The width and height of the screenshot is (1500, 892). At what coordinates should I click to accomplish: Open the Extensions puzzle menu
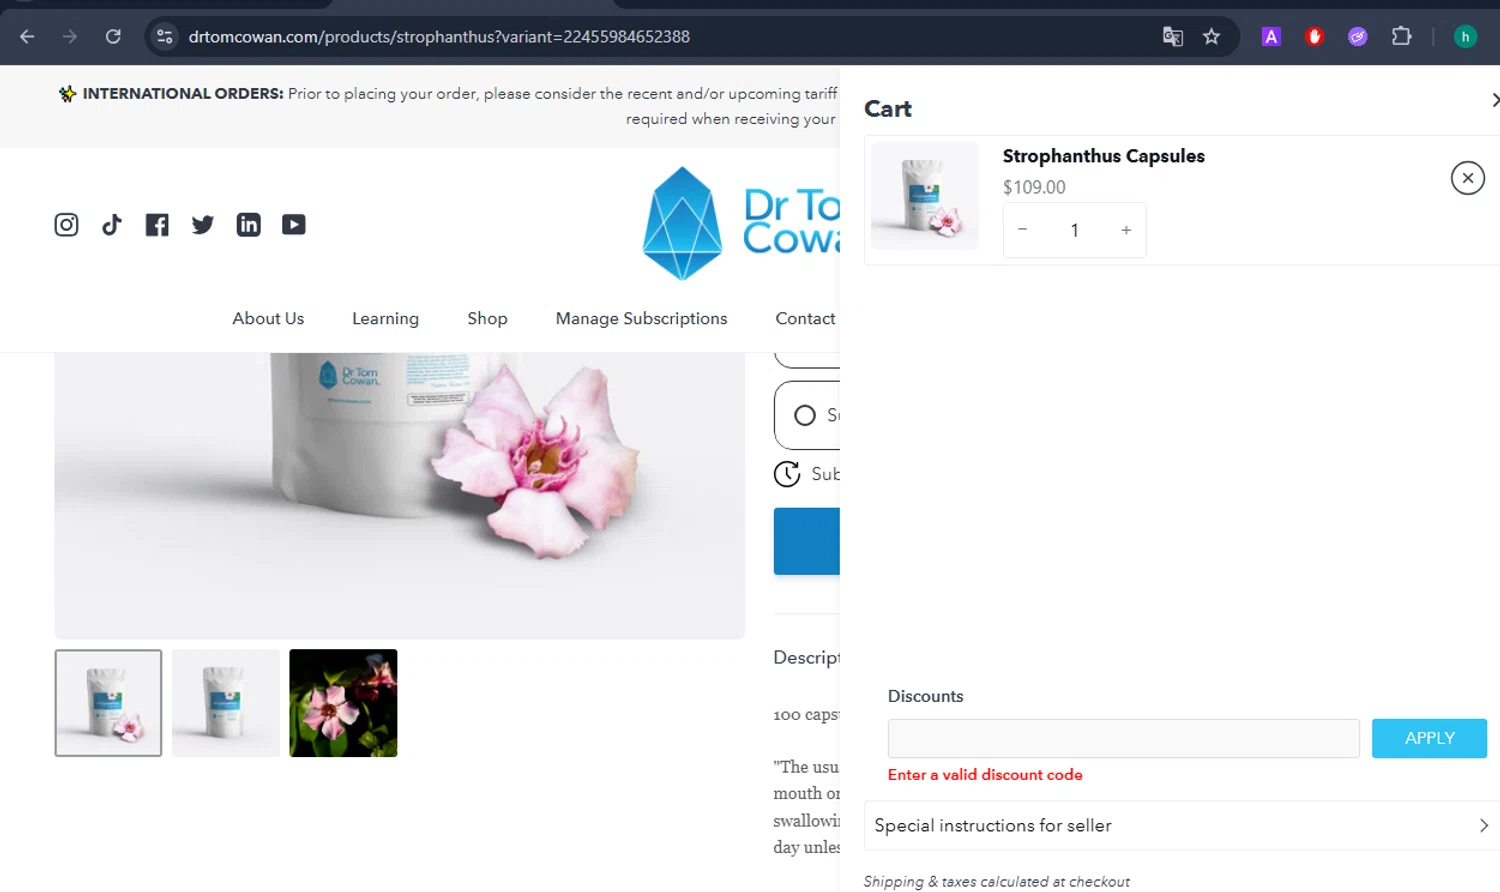[1401, 37]
